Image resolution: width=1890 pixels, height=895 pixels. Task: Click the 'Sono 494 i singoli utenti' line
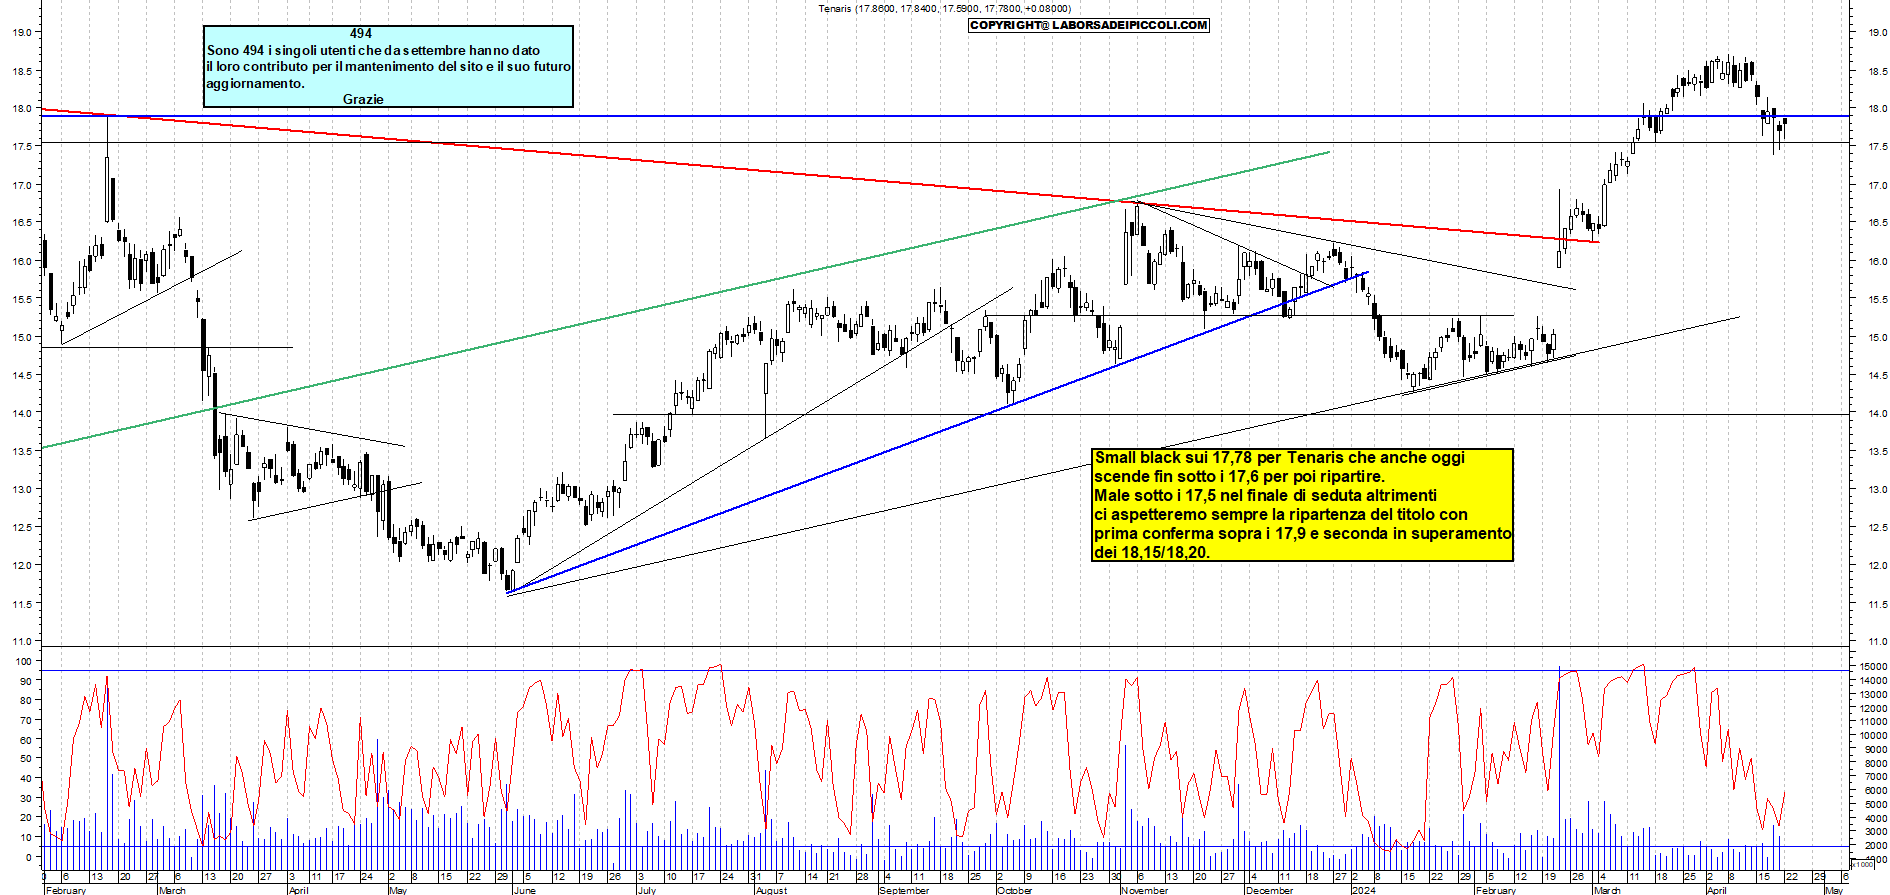click(373, 50)
